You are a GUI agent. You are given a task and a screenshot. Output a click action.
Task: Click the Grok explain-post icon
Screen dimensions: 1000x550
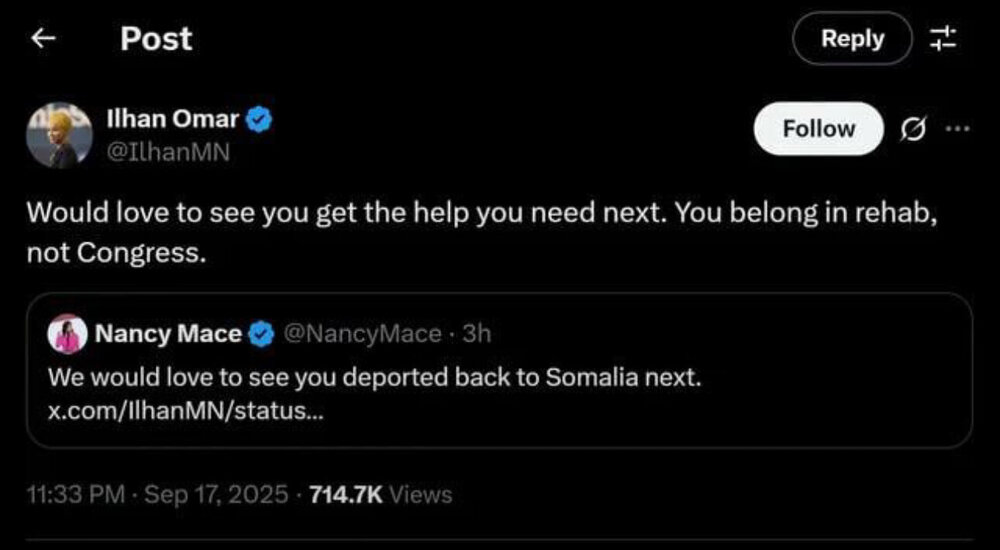(x=912, y=129)
